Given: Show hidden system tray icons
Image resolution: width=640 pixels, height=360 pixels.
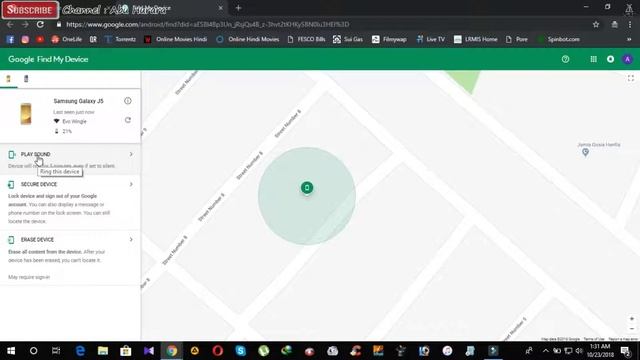Looking at the screenshot, I should pos(546,351).
